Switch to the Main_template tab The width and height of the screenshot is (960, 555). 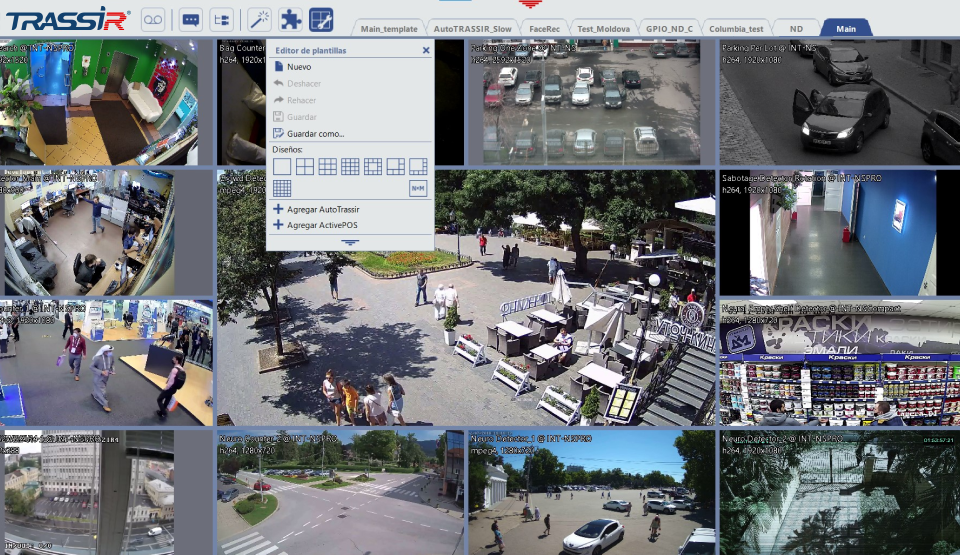(388, 29)
